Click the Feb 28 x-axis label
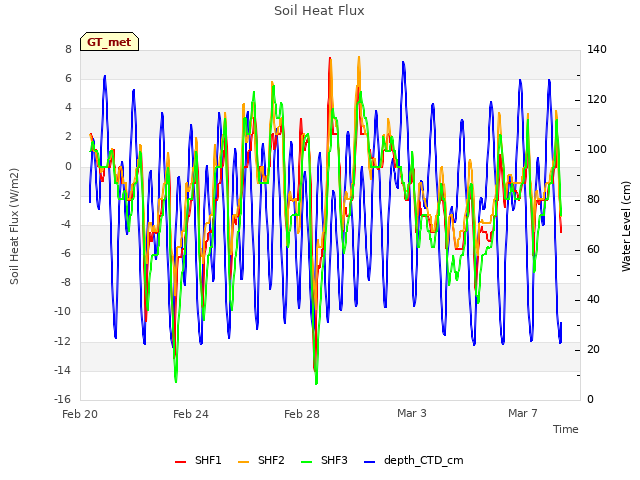The width and height of the screenshot is (640, 480). coord(302,414)
